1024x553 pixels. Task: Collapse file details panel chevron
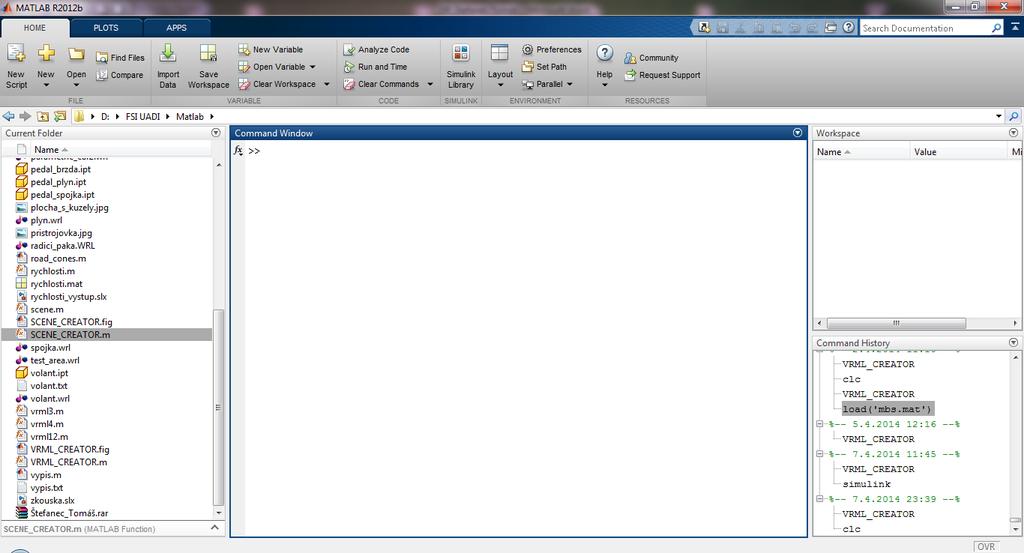point(215,528)
